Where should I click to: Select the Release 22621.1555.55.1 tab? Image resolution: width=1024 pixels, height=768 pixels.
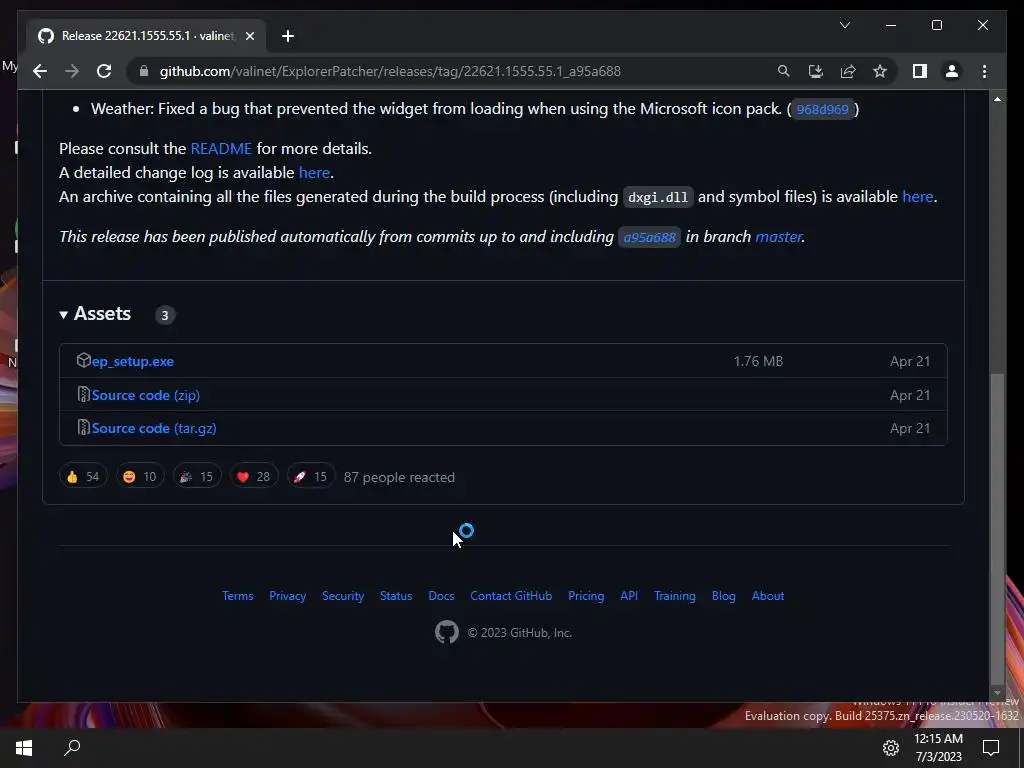pos(146,36)
